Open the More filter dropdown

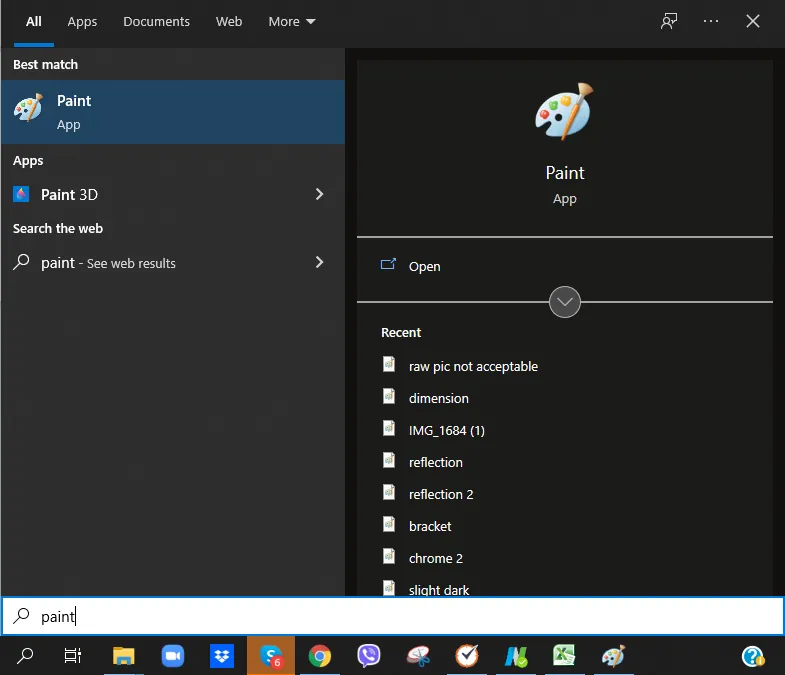pyautogui.click(x=292, y=22)
